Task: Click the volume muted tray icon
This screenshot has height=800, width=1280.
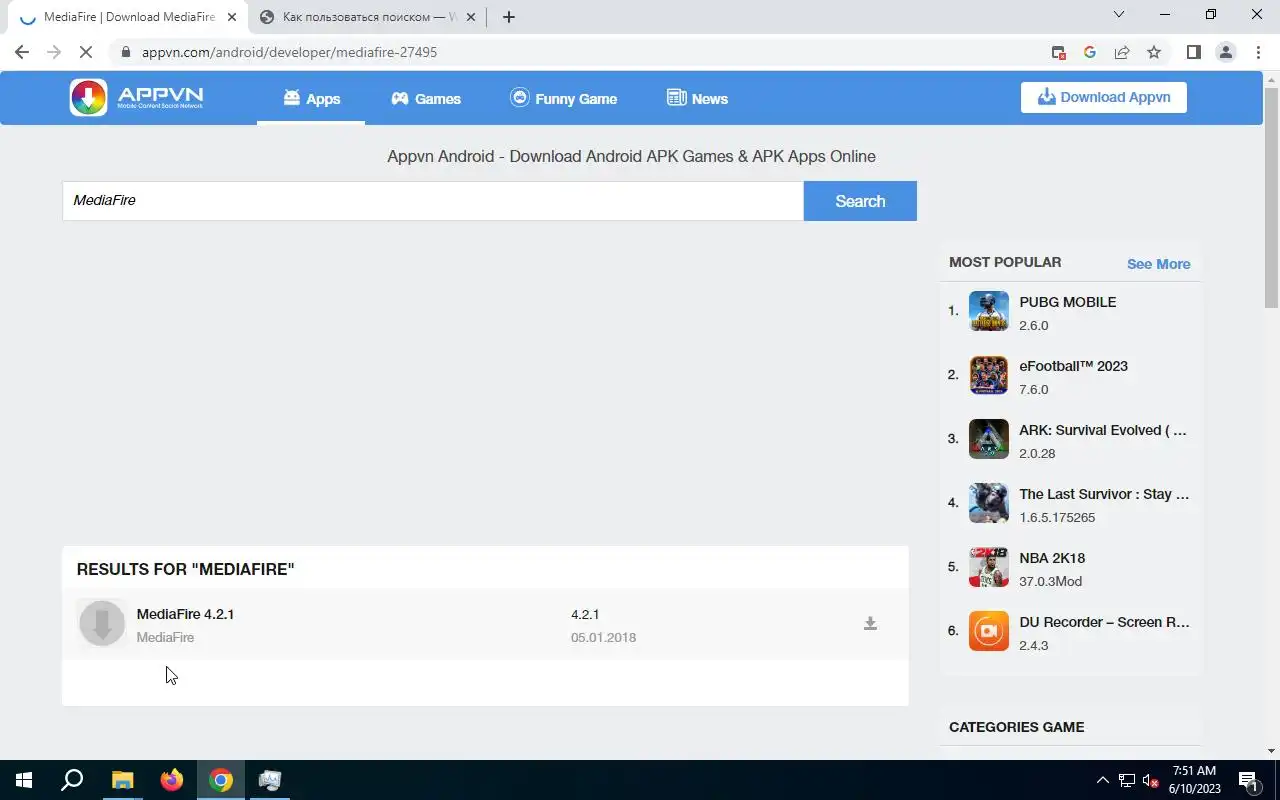Action: click(x=1151, y=780)
